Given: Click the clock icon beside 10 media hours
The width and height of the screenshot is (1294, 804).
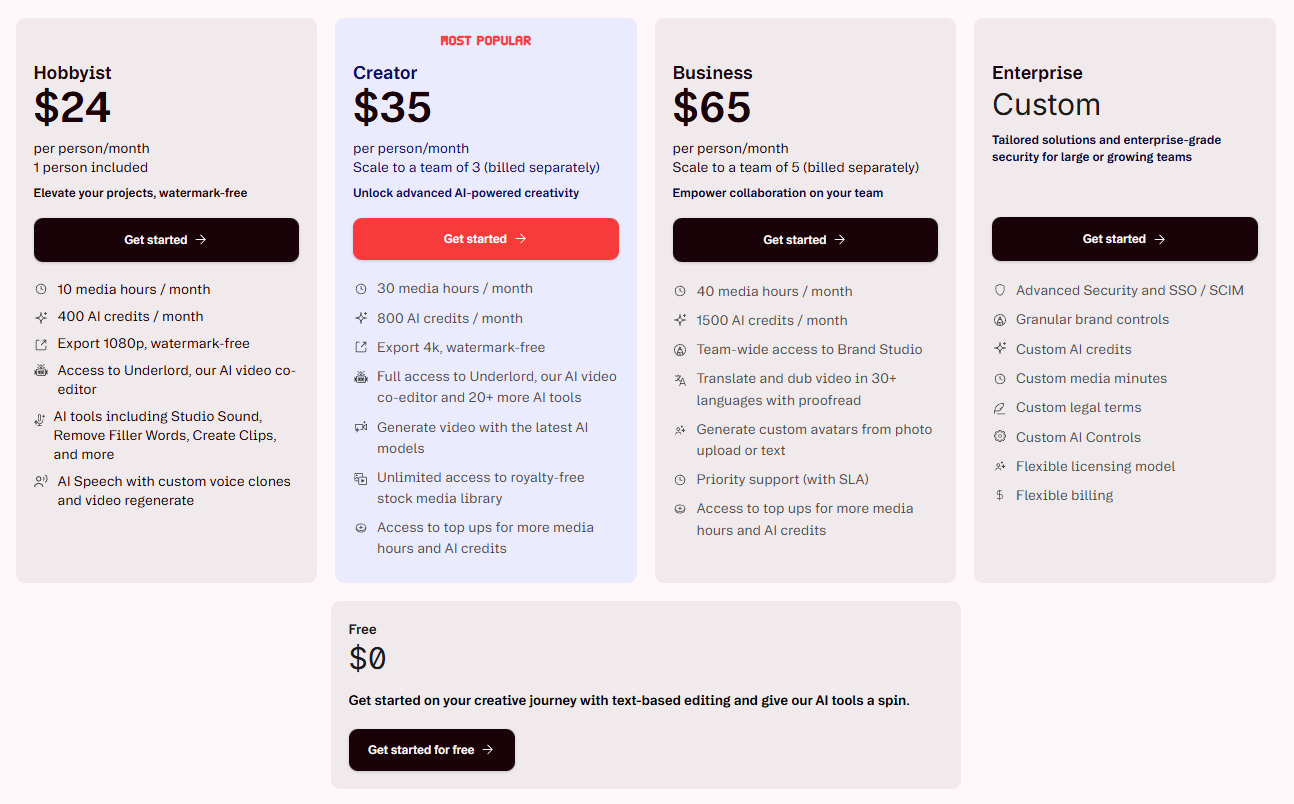Looking at the screenshot, I should coord(41,289).
